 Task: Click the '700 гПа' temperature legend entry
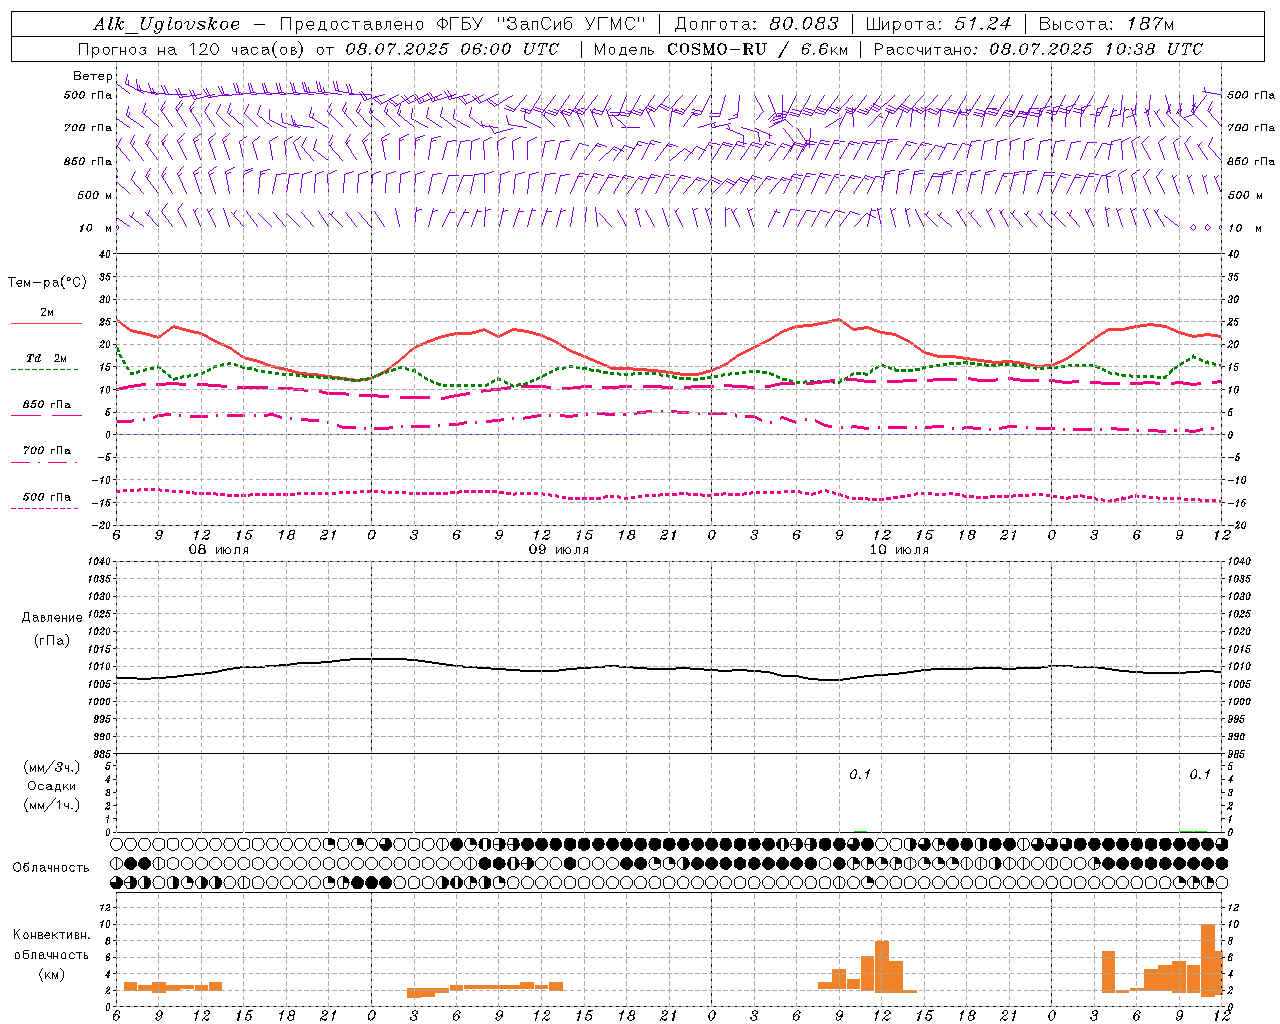pyautogui.click(x=46, y=455)
